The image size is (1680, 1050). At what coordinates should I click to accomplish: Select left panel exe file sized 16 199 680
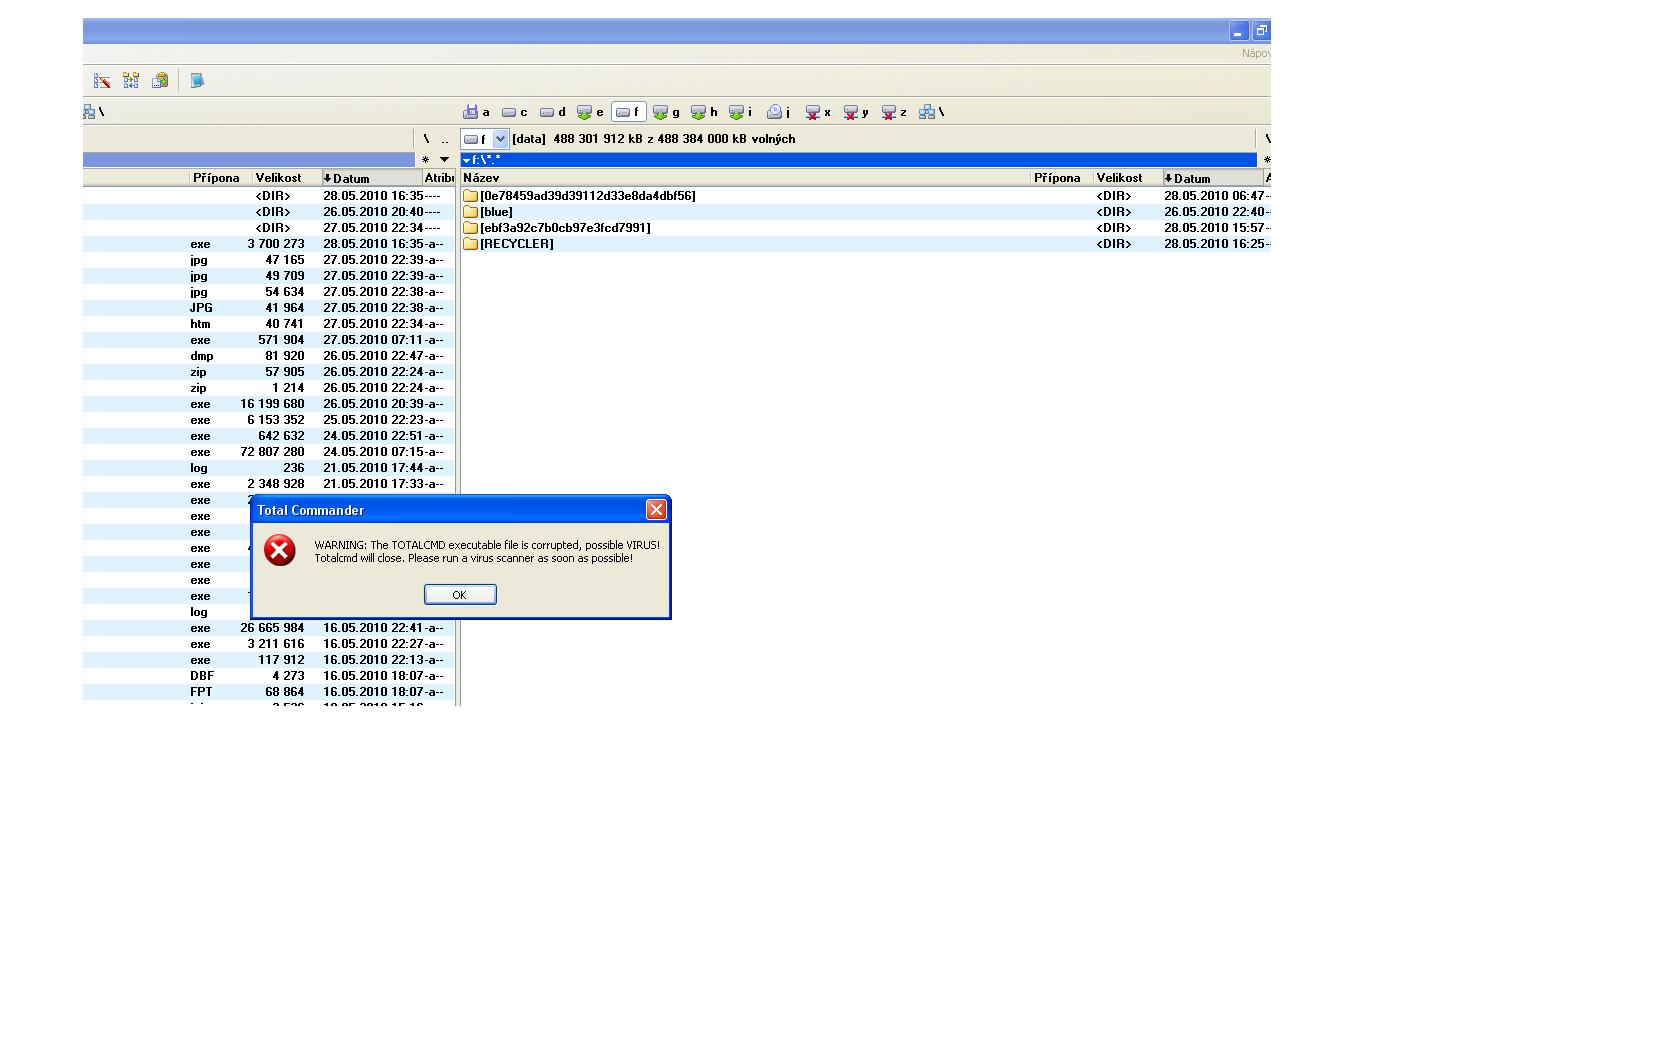[x=269, y=404]
